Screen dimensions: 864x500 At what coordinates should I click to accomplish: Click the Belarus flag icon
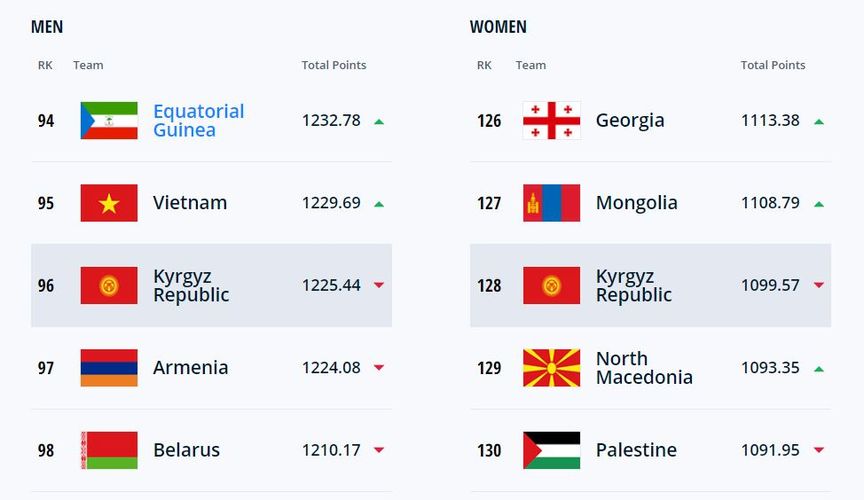pos(109,450)
